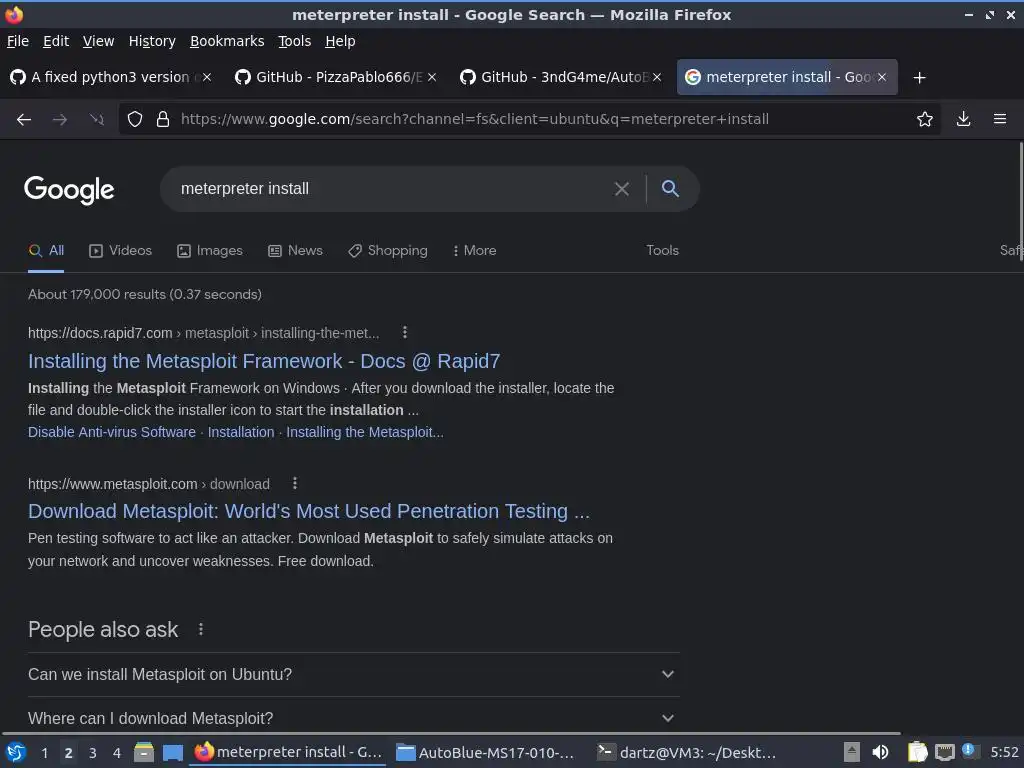1024x768 pixels.
Task: Open options for the metasploit.com result
Action: point(295,483)
